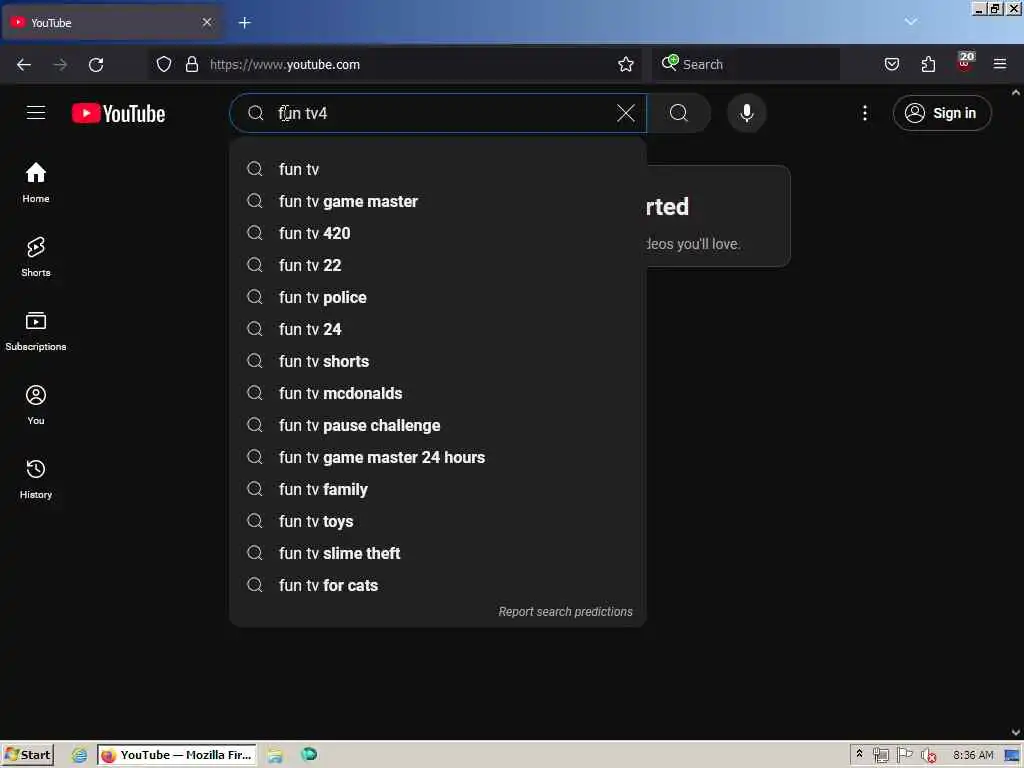Choose the suggestion 'fun tv shorts'
The image size is (1024, 768).
click(438, 361)
